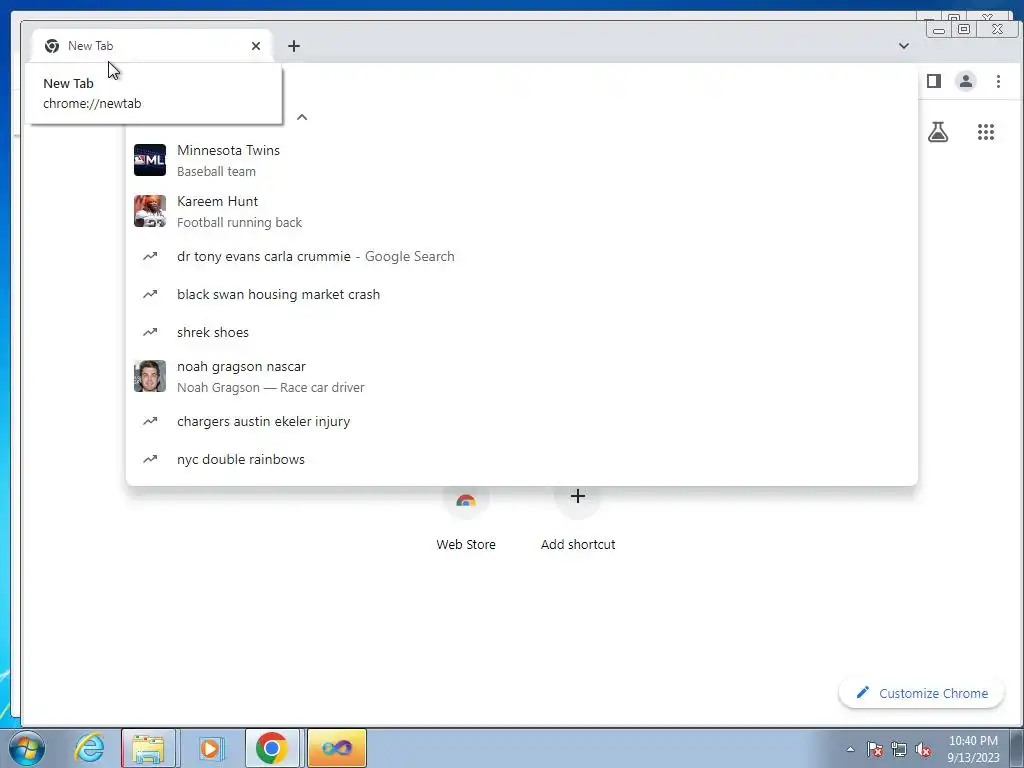This screenshot has width=1024, height=768.
Task: Choose nyc double rainbows suggestion
Action: [521, 460]
